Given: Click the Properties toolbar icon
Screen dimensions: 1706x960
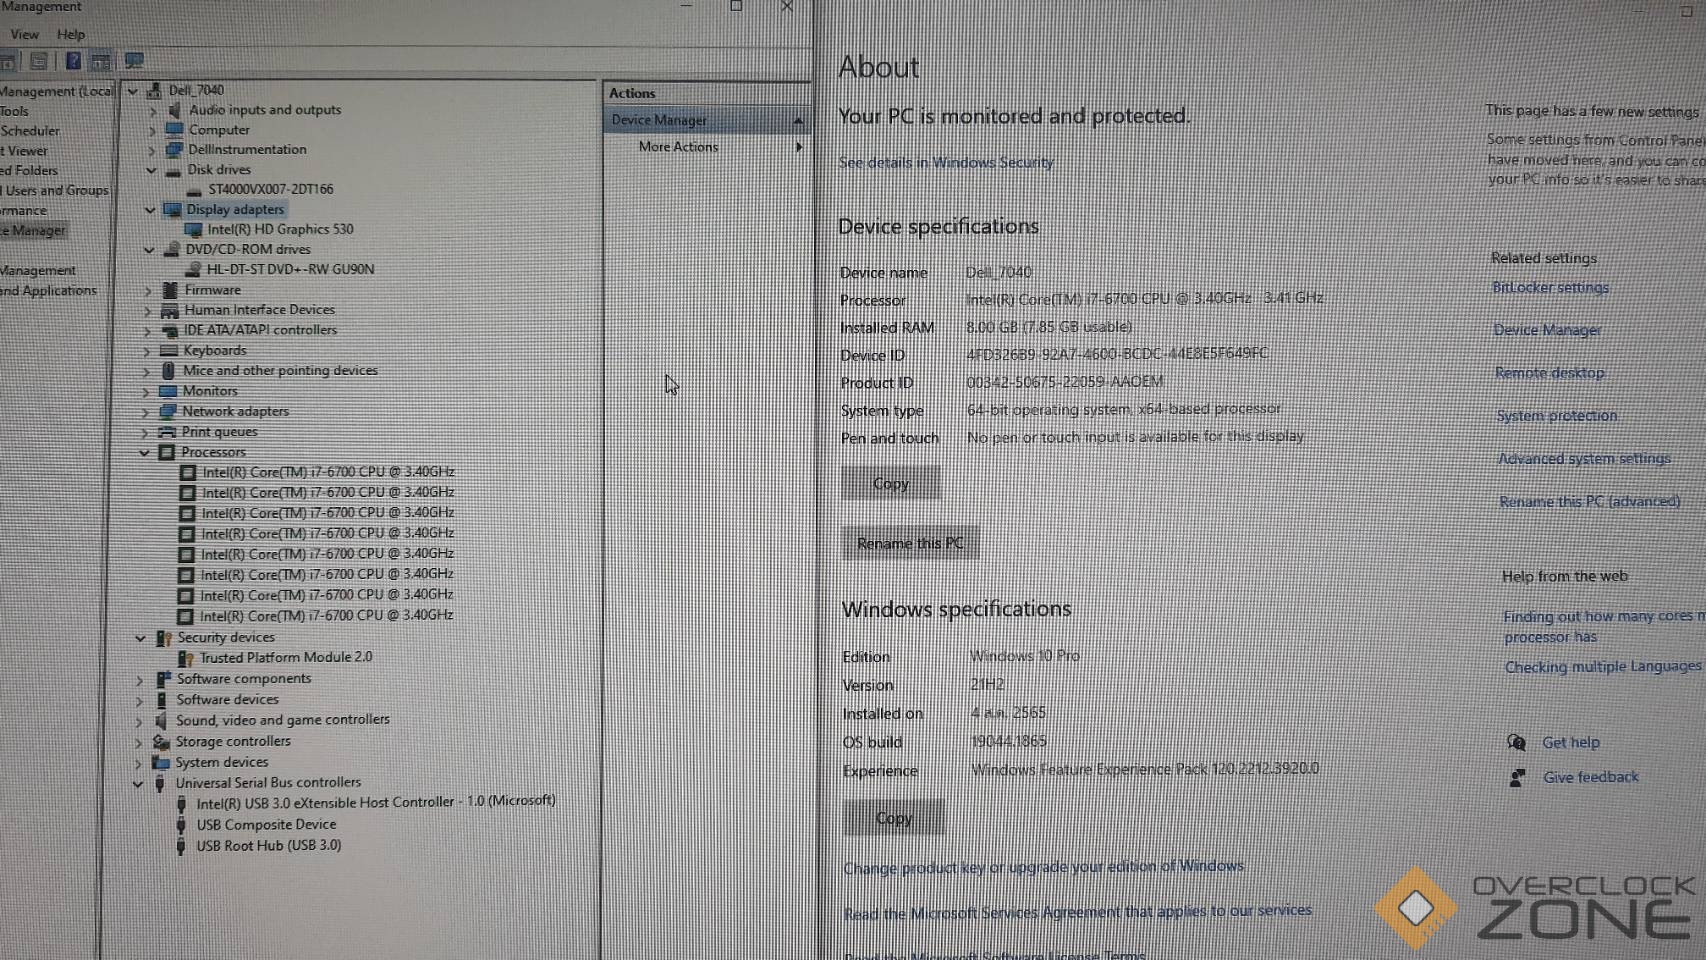Looking at the screenshot, I should [x=39, y=61].
